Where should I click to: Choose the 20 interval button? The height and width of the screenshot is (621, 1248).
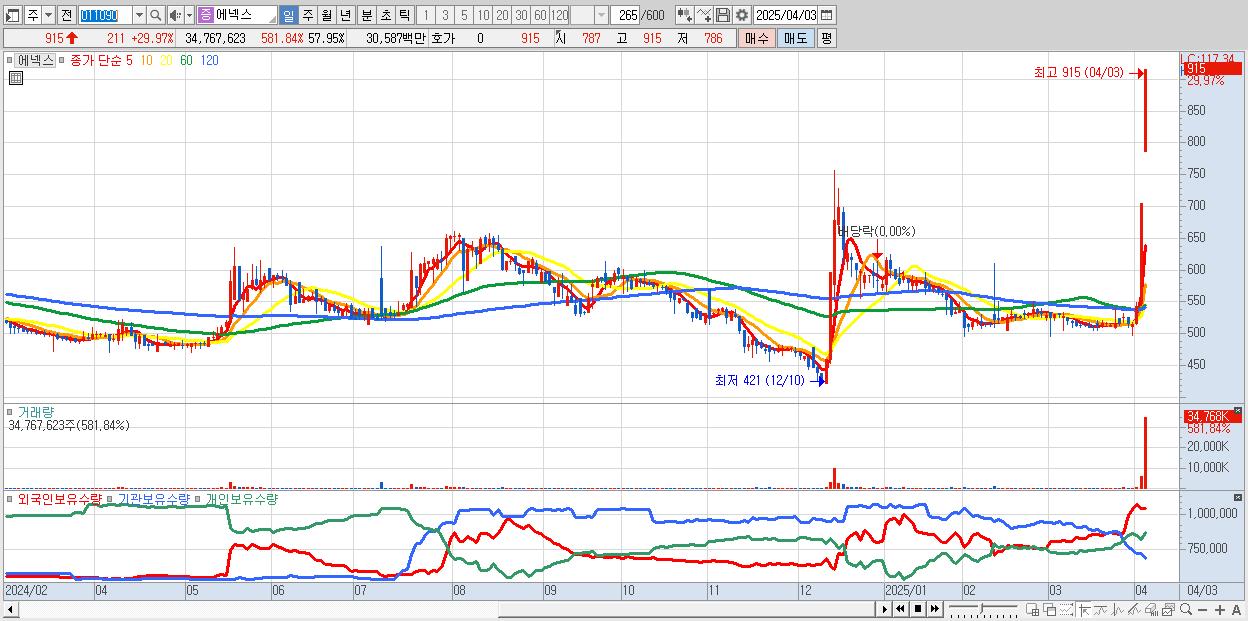pyautogui.click(x=502, y=15)
